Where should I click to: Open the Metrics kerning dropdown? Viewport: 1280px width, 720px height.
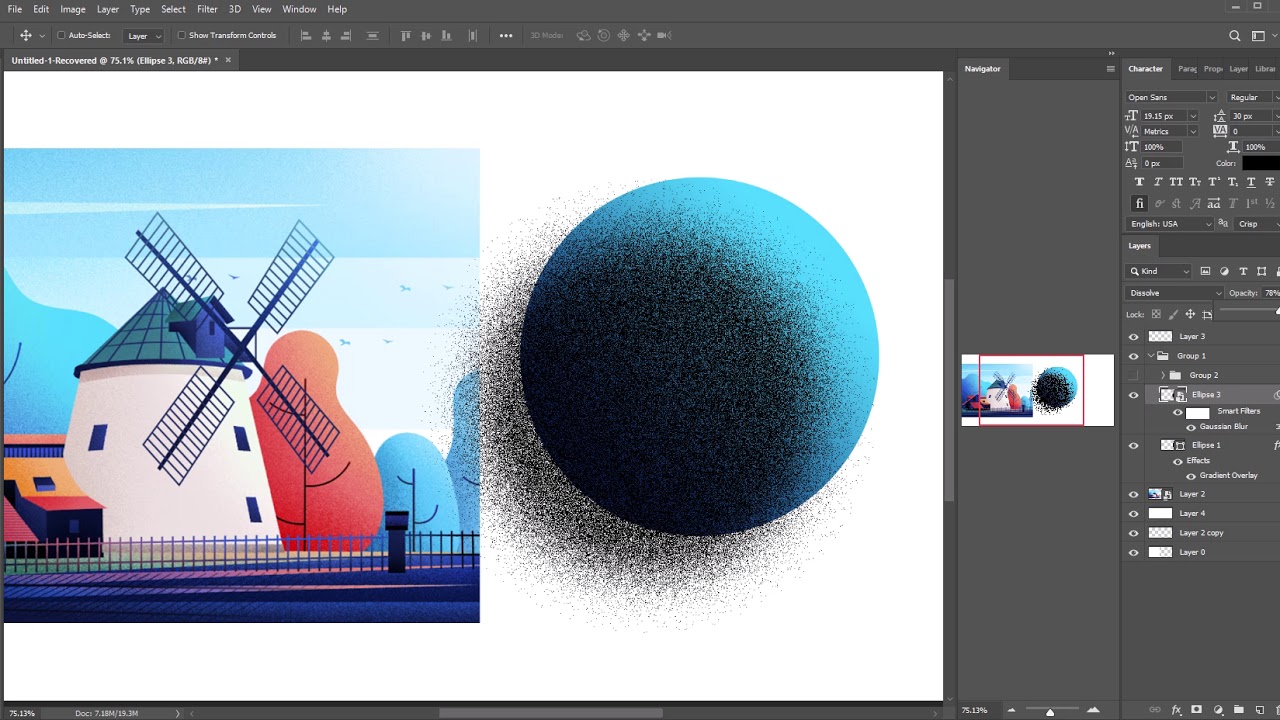[x=1170, y=131]
